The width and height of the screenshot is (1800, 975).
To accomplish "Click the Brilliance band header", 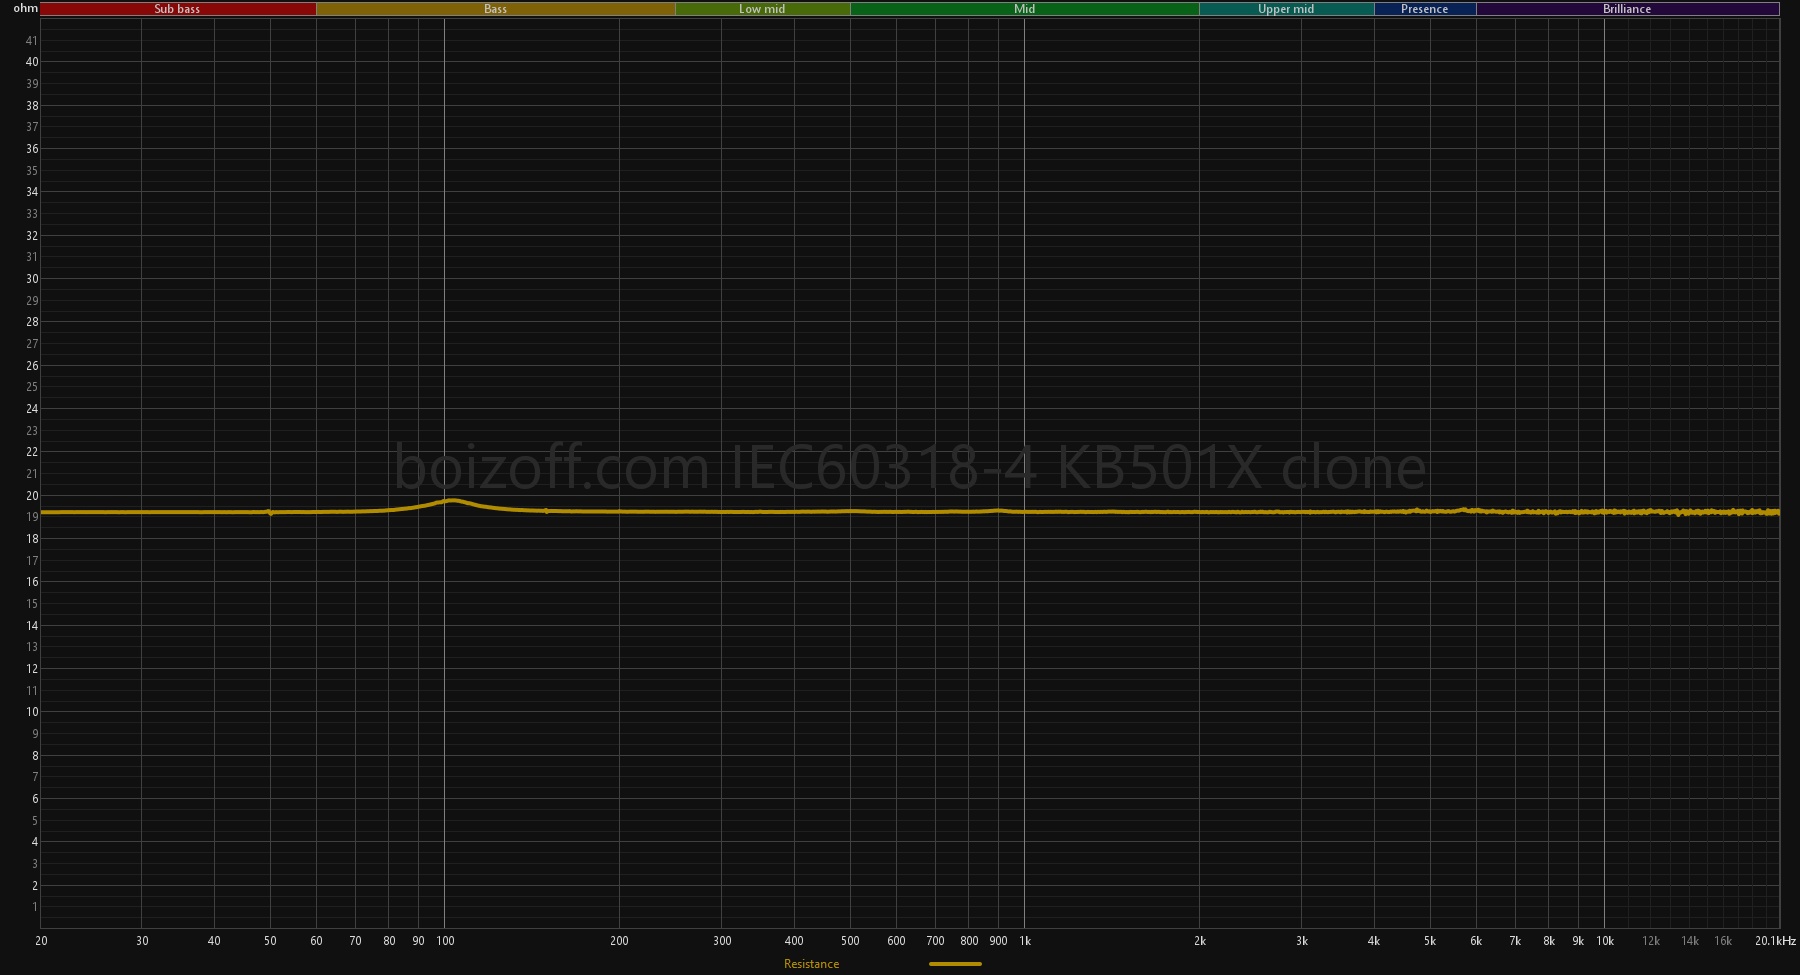I will click(1627, 9).
